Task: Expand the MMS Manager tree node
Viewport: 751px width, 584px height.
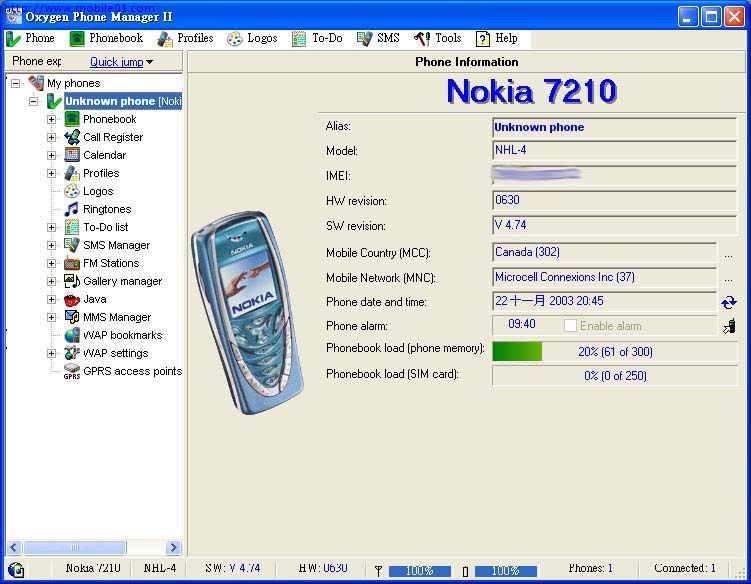Action: [51, 317]
